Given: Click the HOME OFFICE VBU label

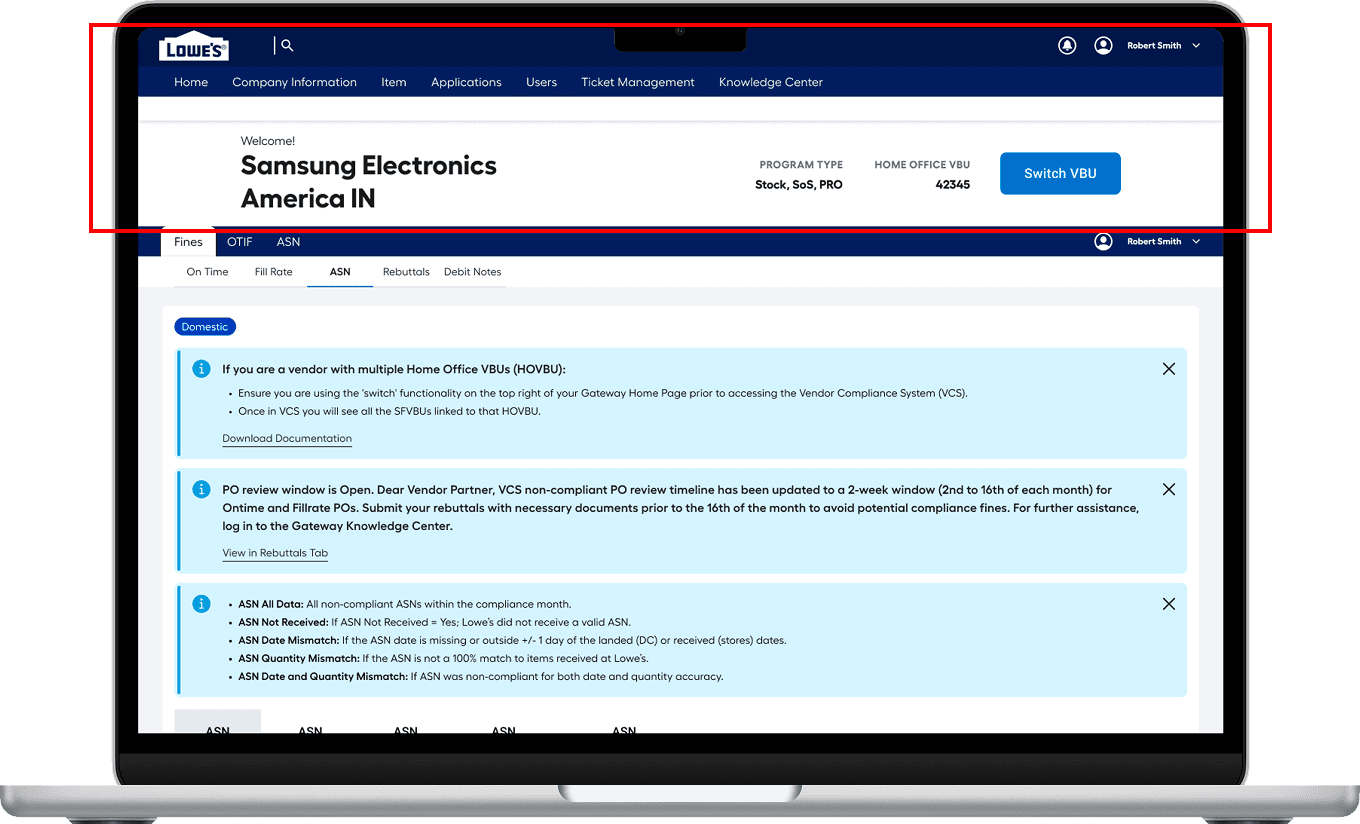Looking at the screenshot, I should (x=922, y=165).
